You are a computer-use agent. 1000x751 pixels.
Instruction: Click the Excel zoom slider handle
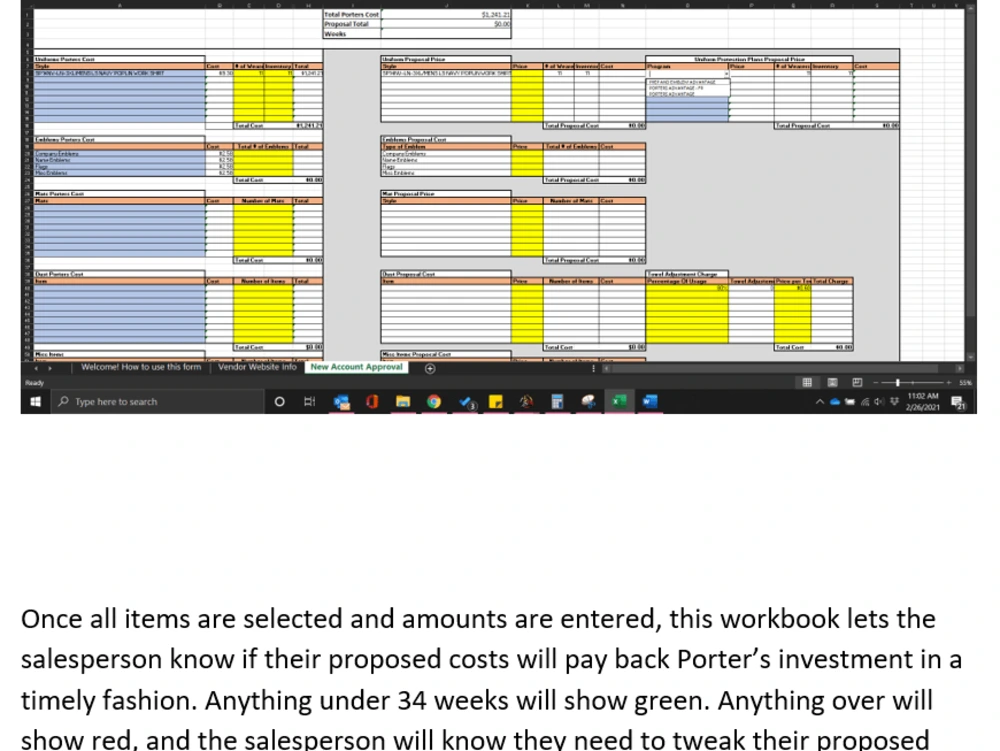tap(897, 383)
